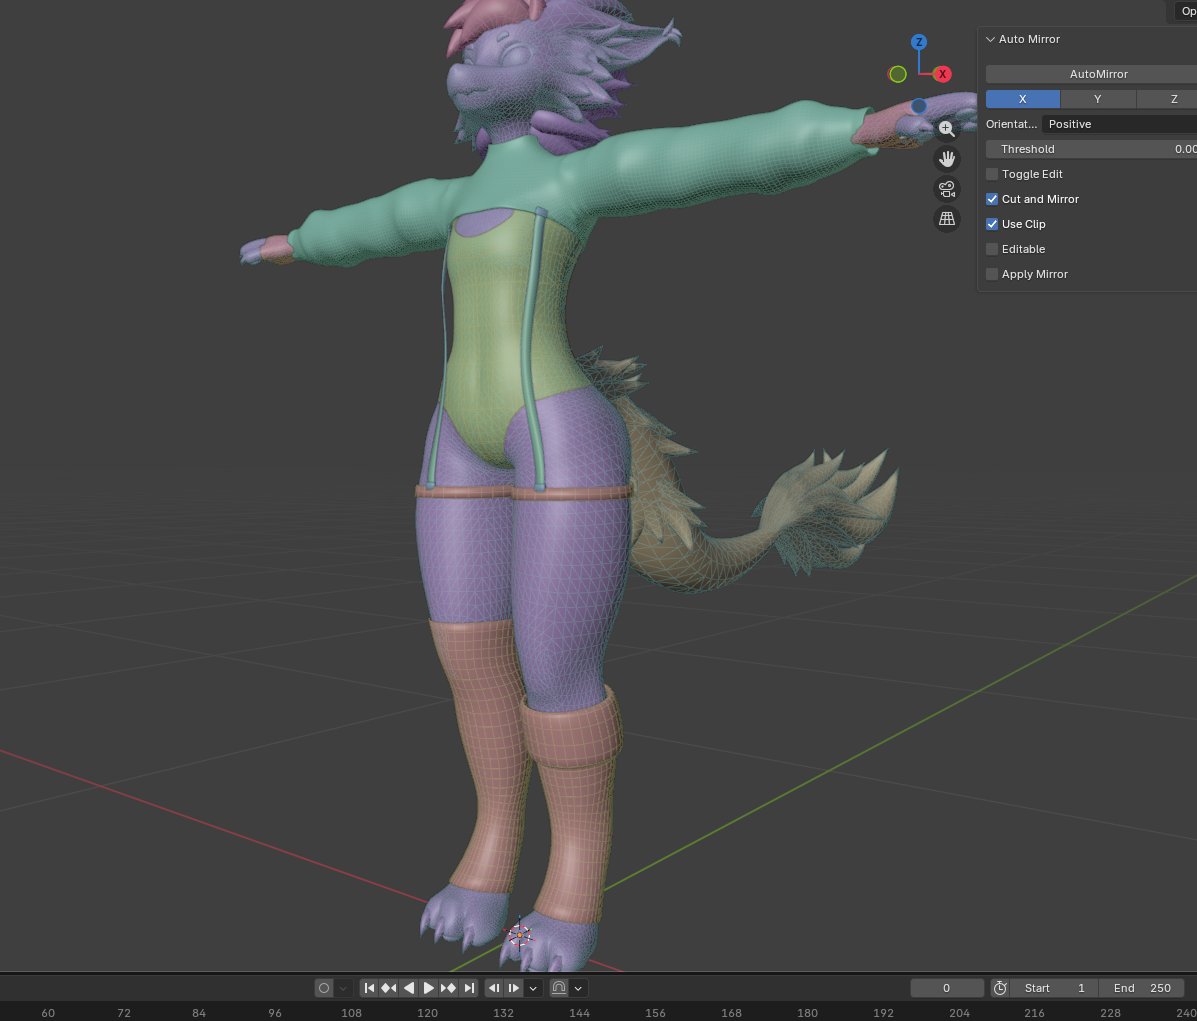The width and height of the screenshot is (1197, 1021).
Task: Play the animation forward
Action: [x=428, y=988]
